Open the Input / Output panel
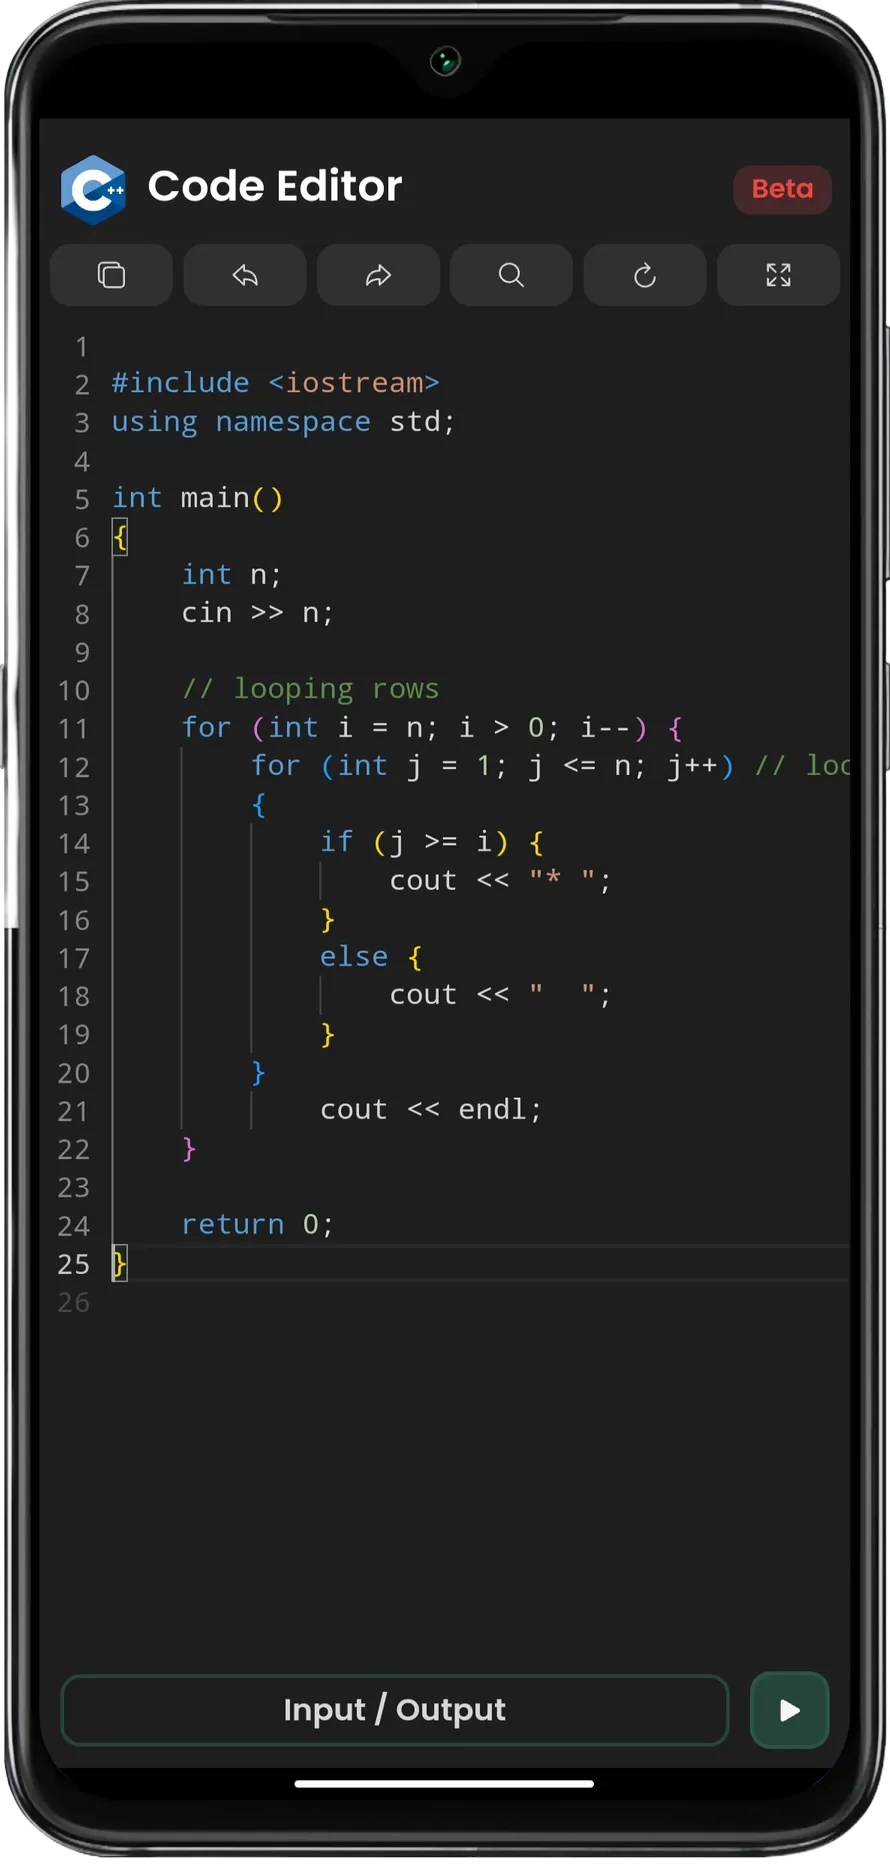 (395, 1710)
